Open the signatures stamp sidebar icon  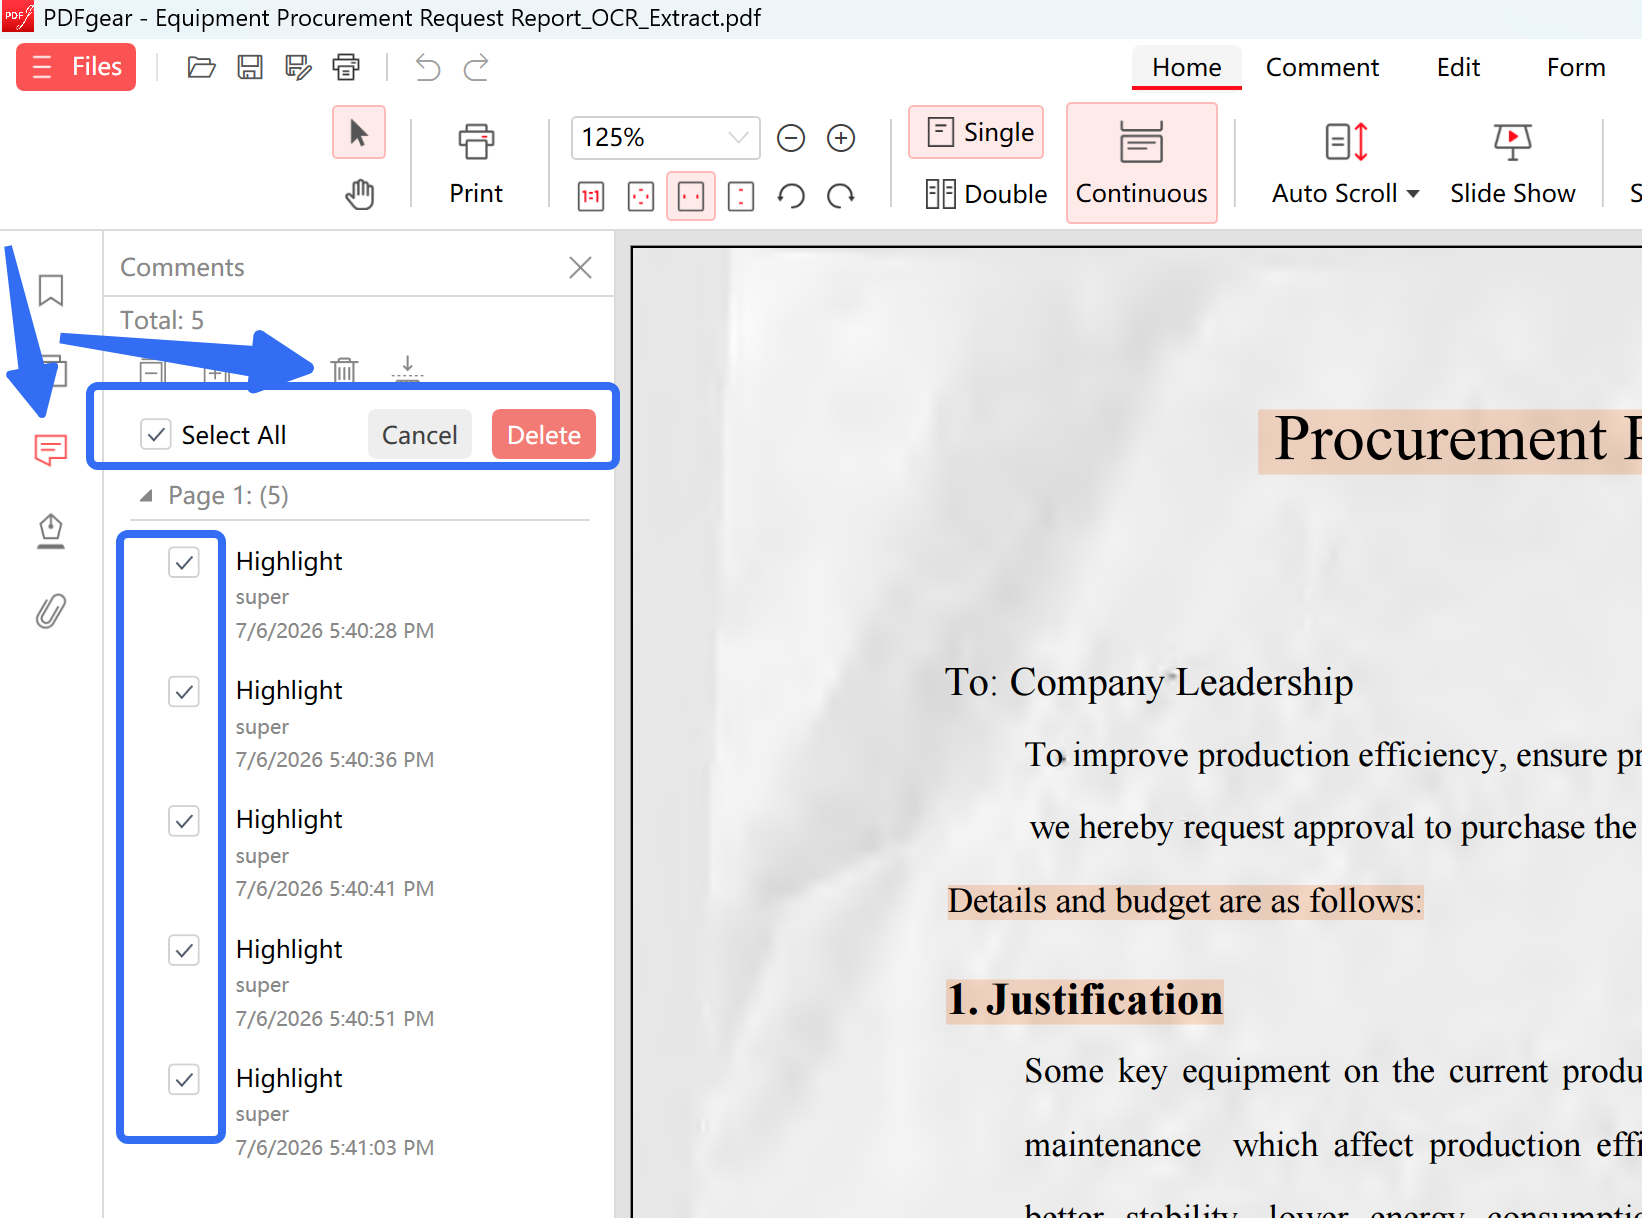tap(51, 531)
